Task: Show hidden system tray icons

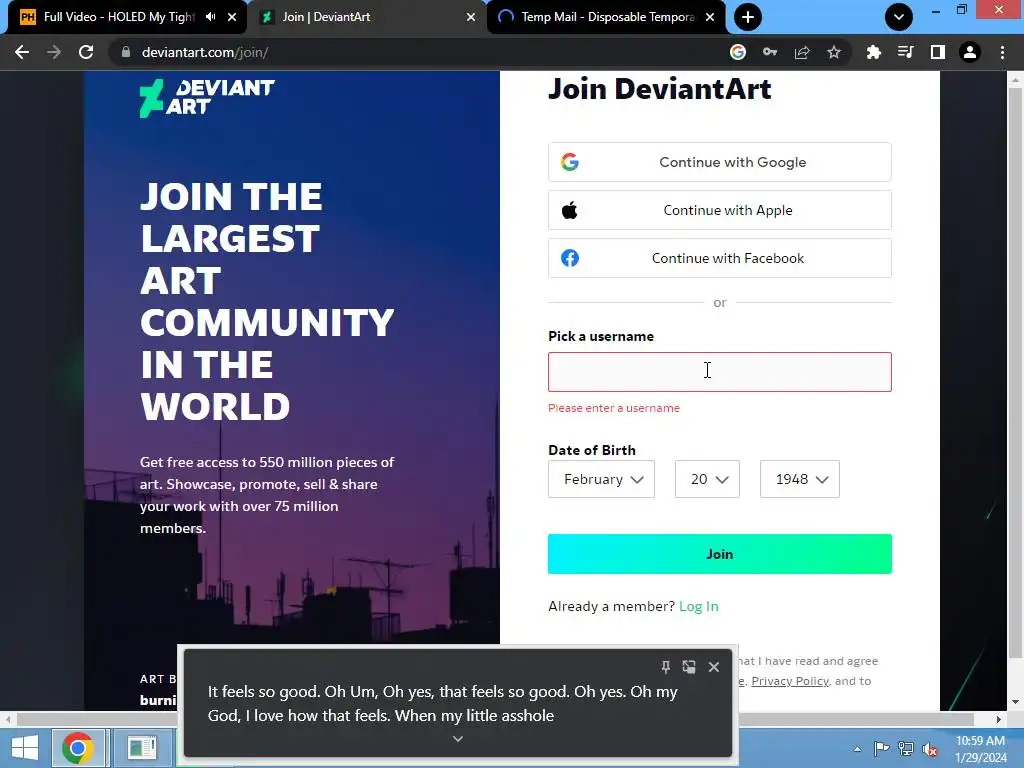Action: tap(857, 749)
